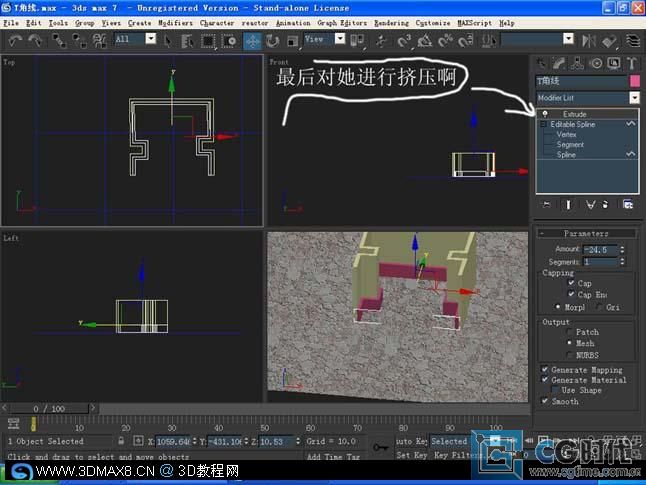Open the MAXScript menu

(475, 23)
